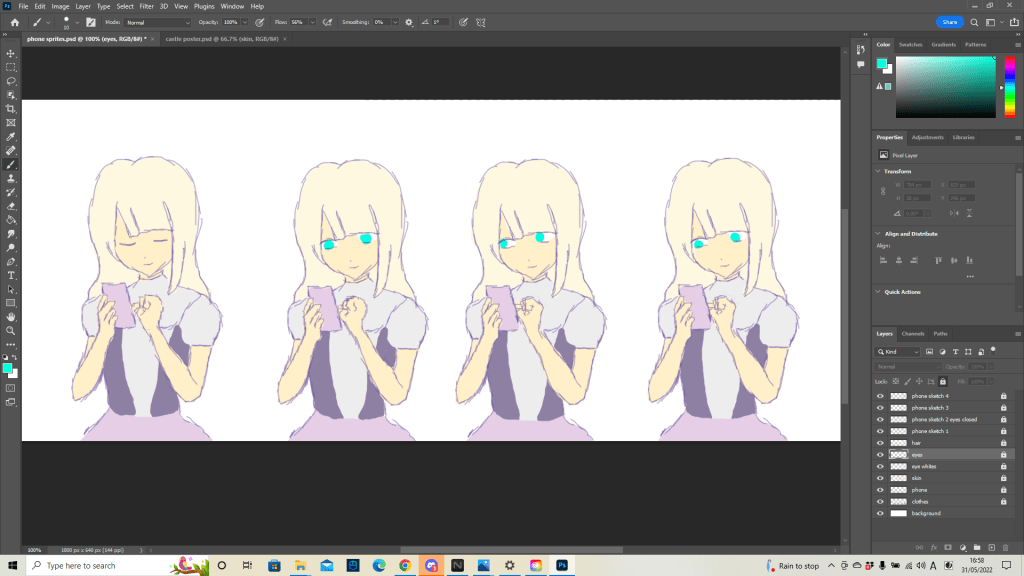Pick the Crop tool

(x=11, y=109)
